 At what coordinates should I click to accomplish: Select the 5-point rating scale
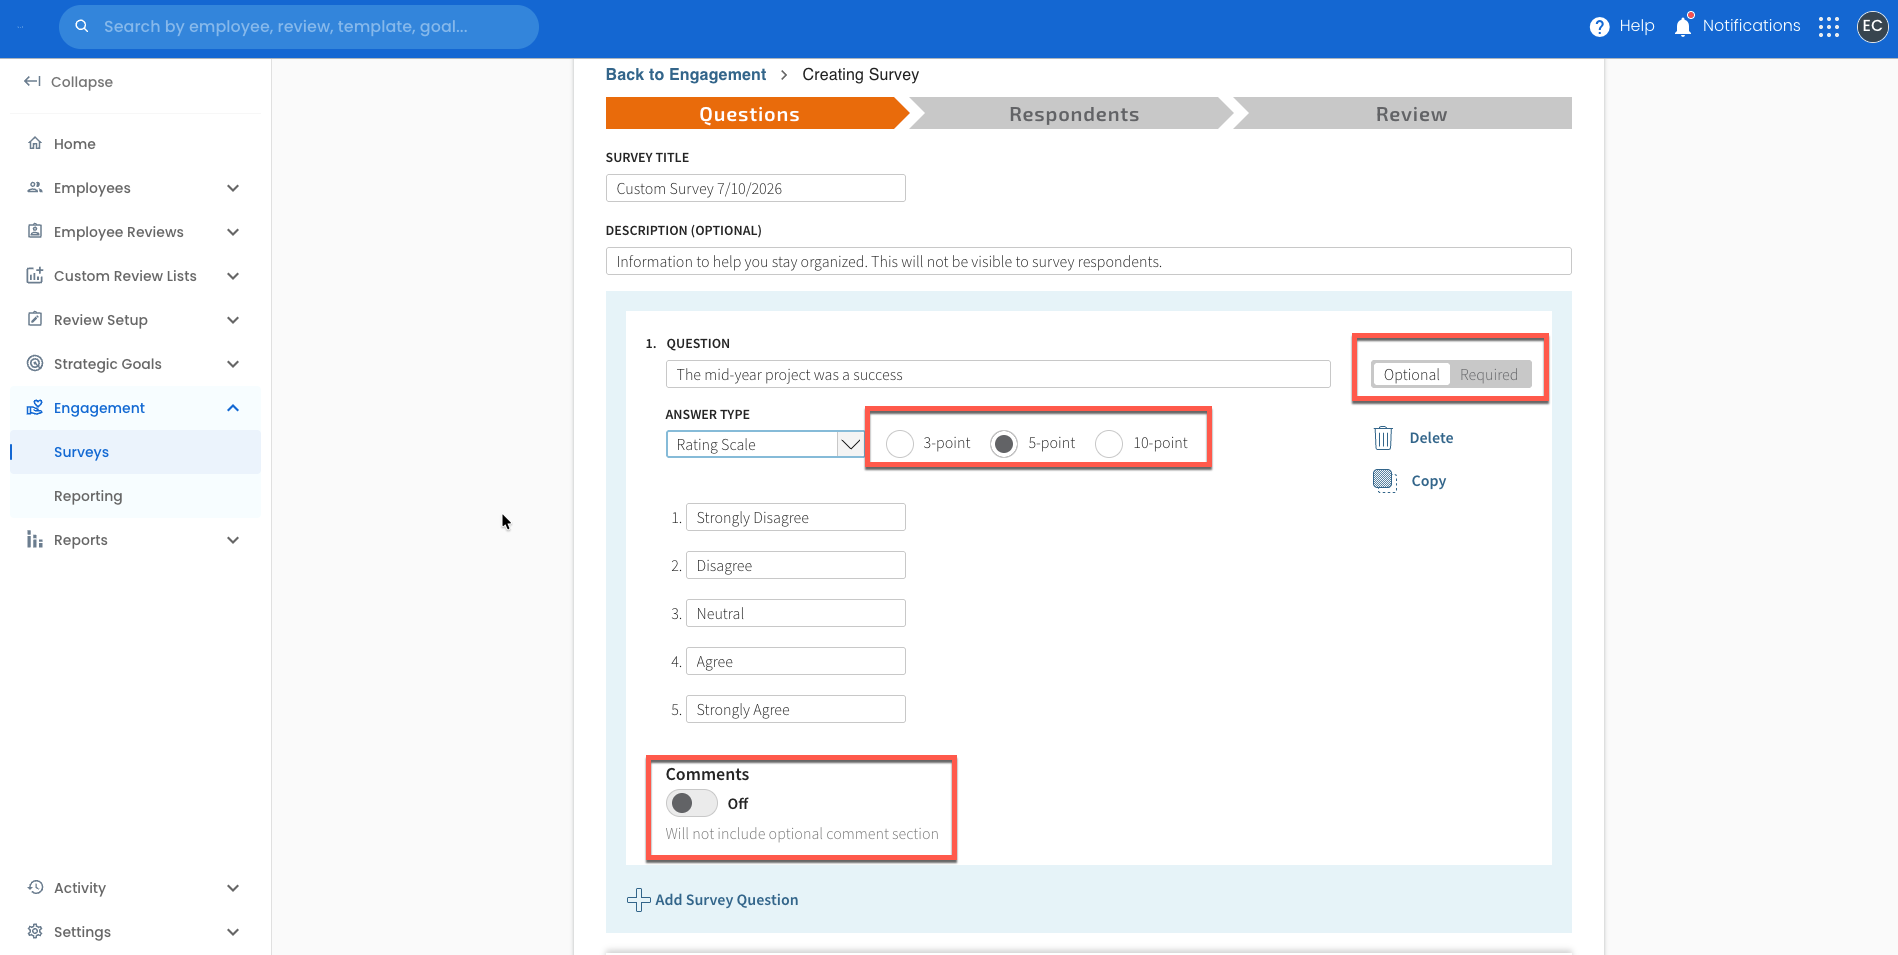point(1004,443)
